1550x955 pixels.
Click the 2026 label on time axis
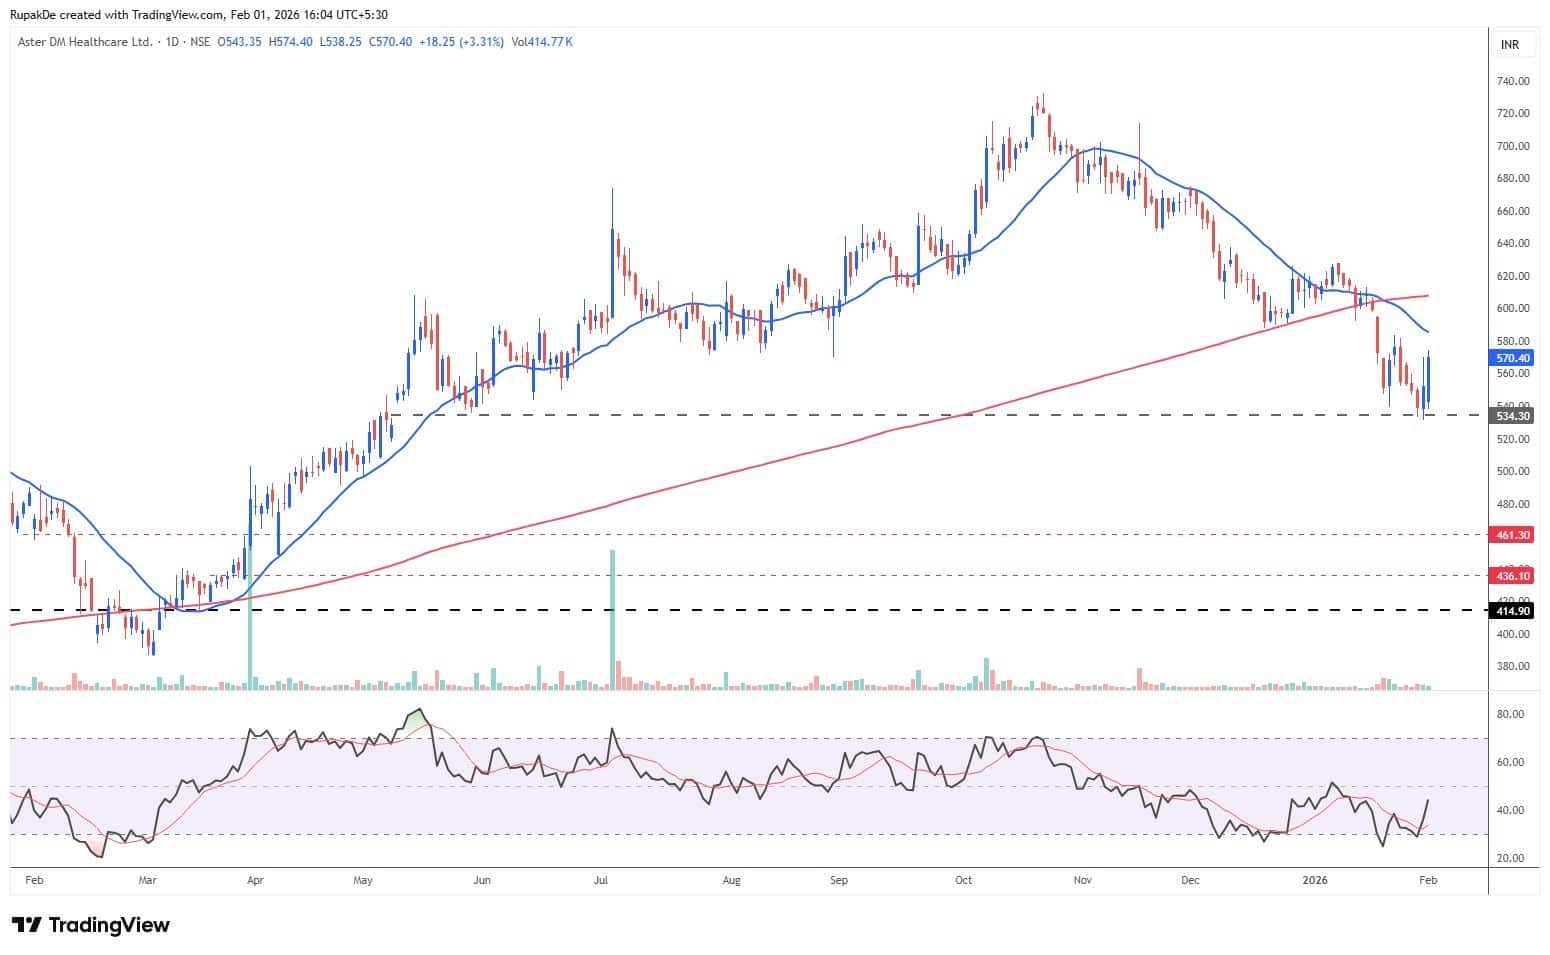1316,881
